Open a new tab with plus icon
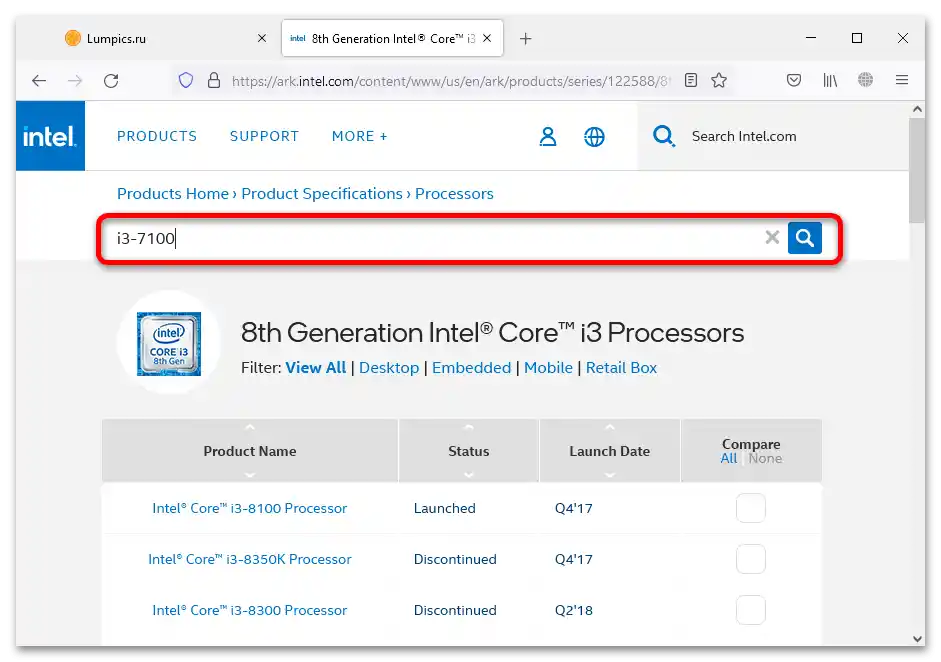The image size is (941, 662). coord(526,39)
